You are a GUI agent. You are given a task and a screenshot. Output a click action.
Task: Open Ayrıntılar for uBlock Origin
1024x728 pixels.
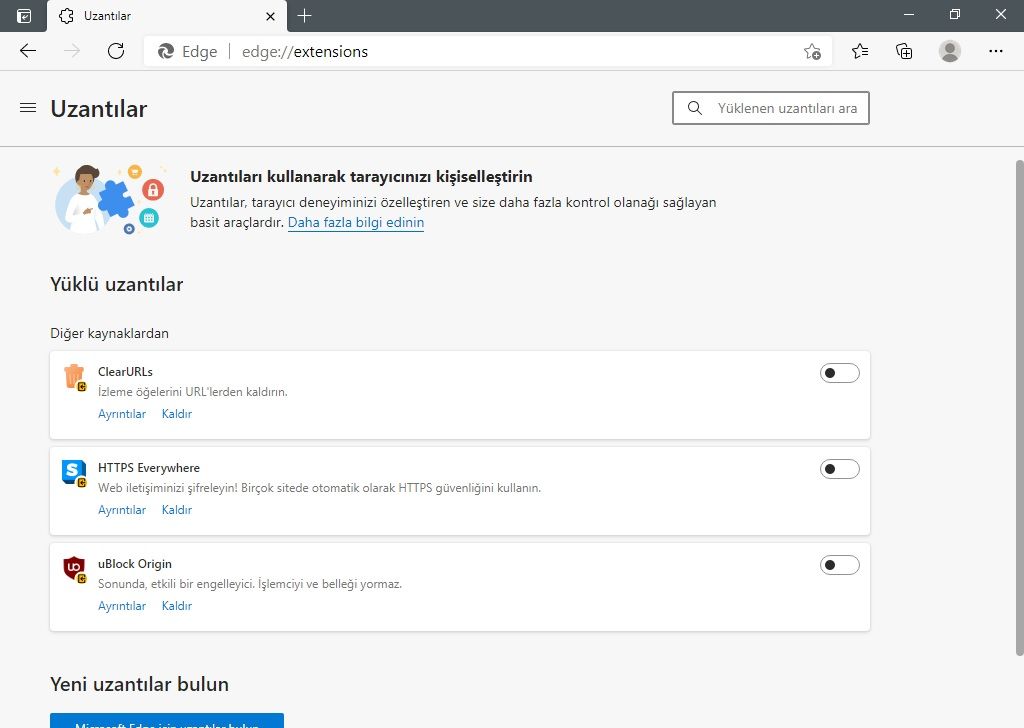(122, 606)
